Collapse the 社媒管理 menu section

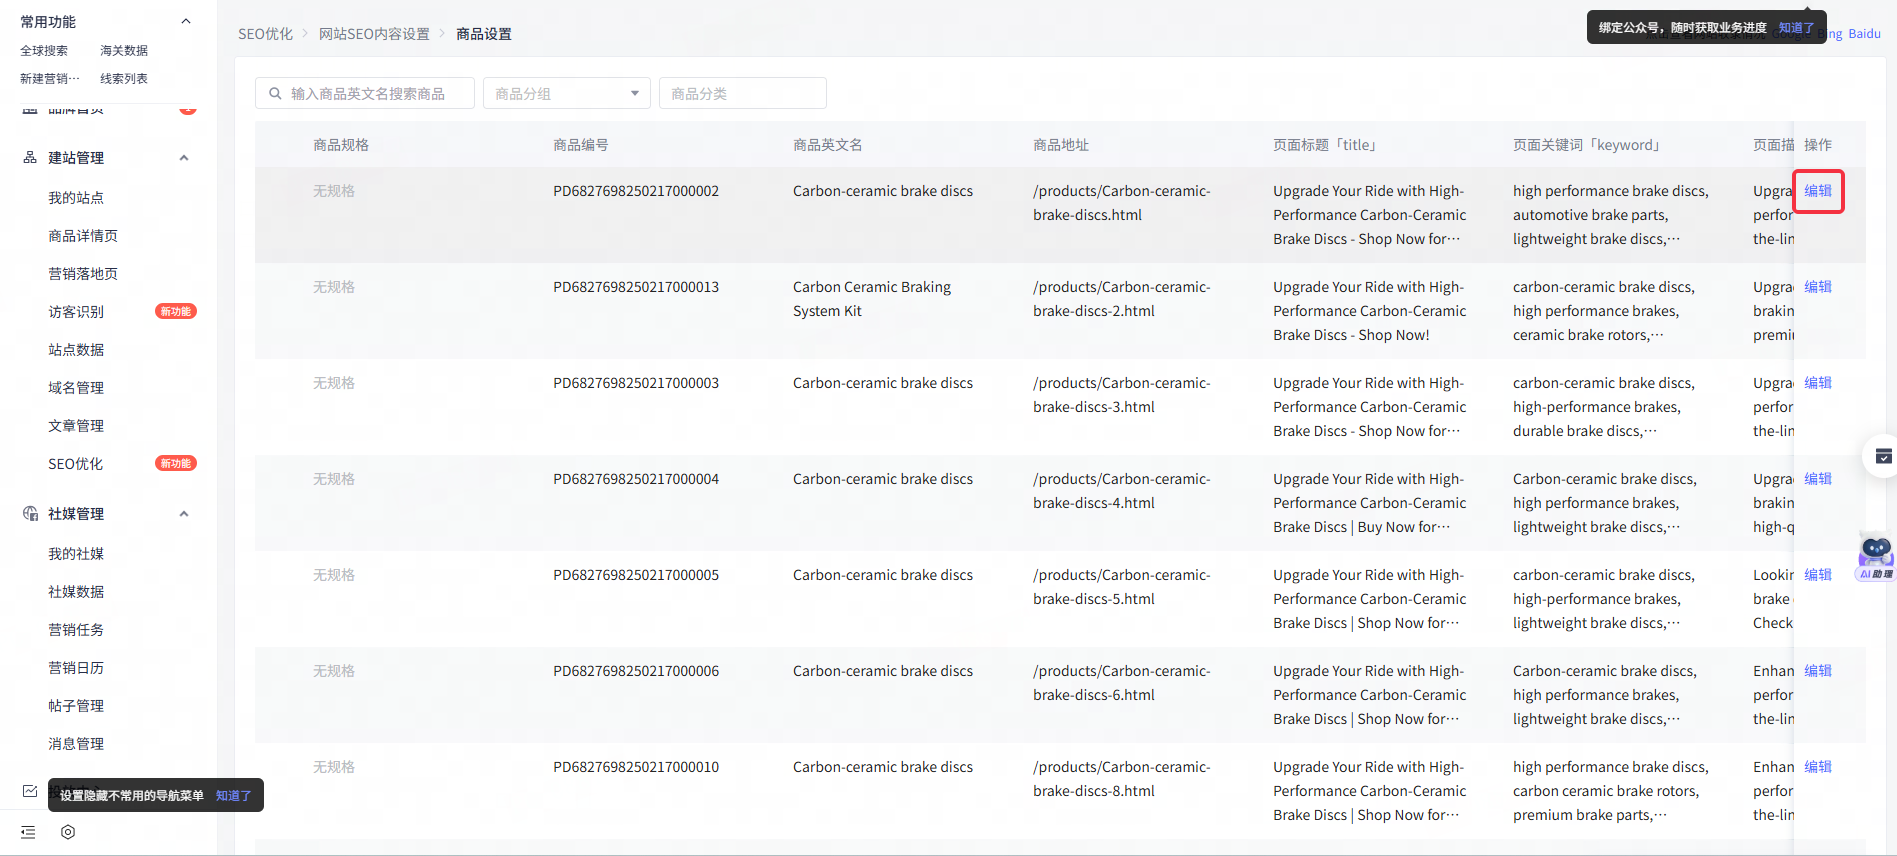(184, 514)
